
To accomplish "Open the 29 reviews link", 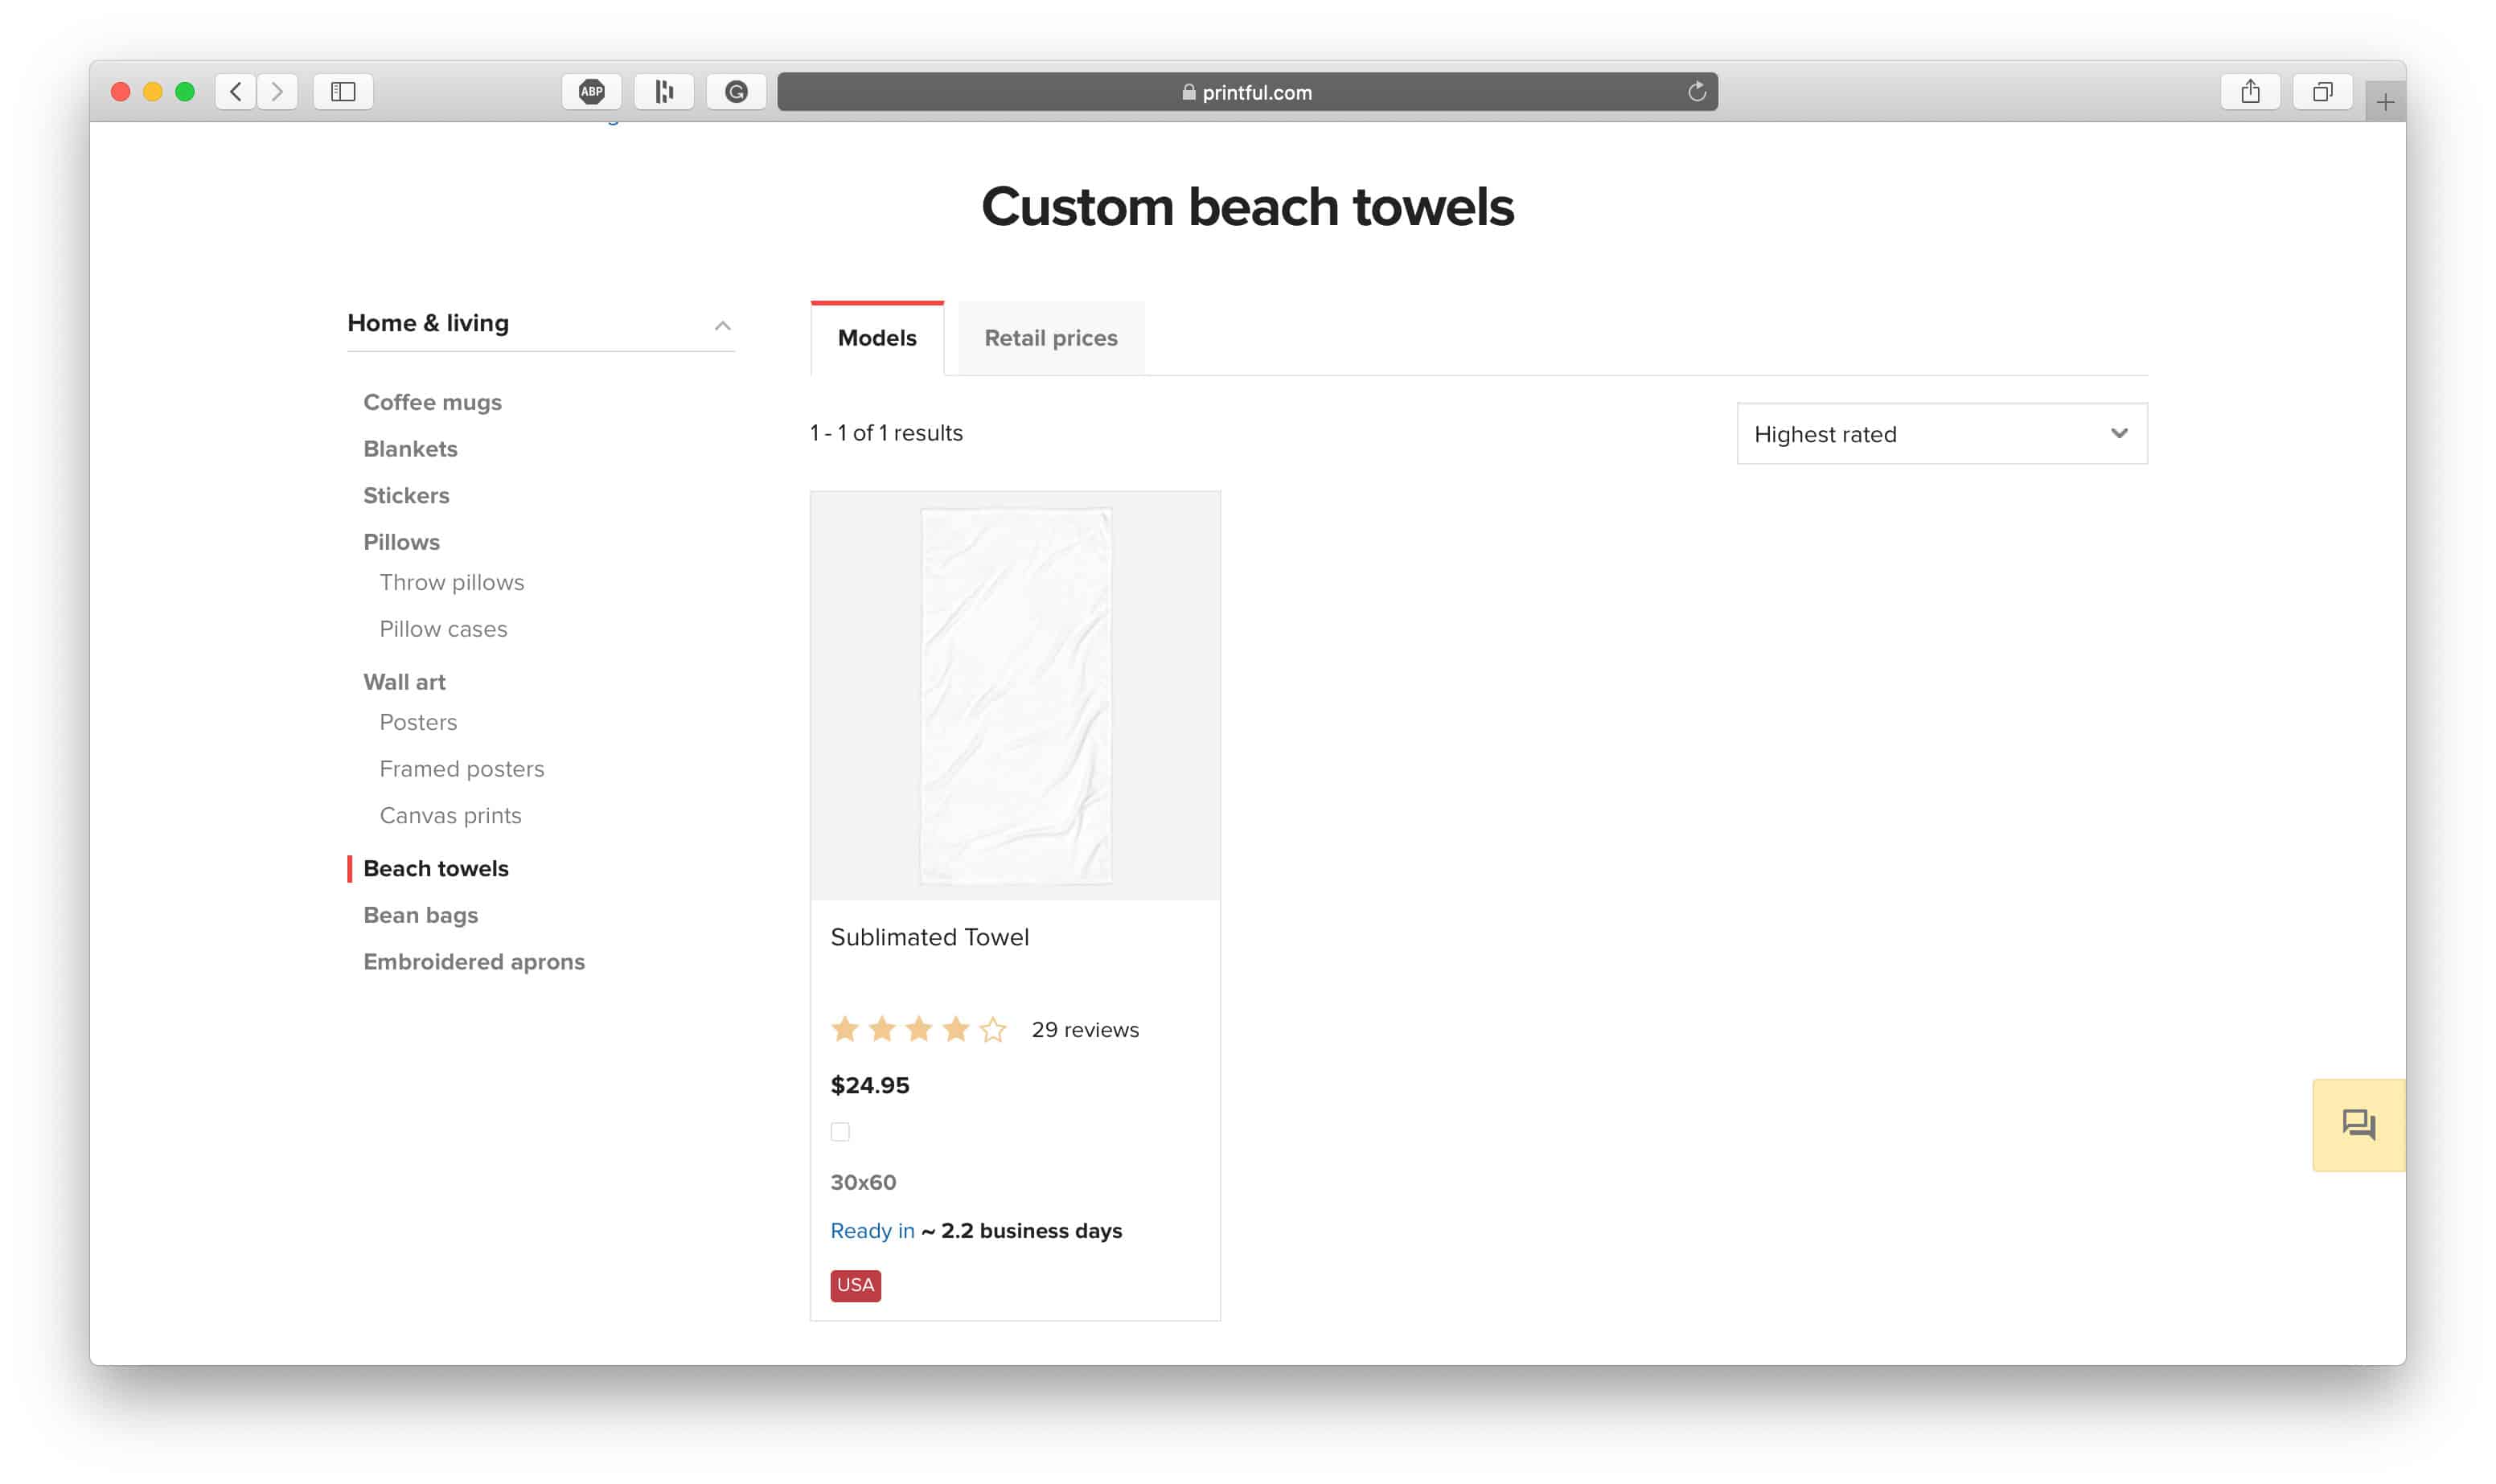I will [1085, 1029].
